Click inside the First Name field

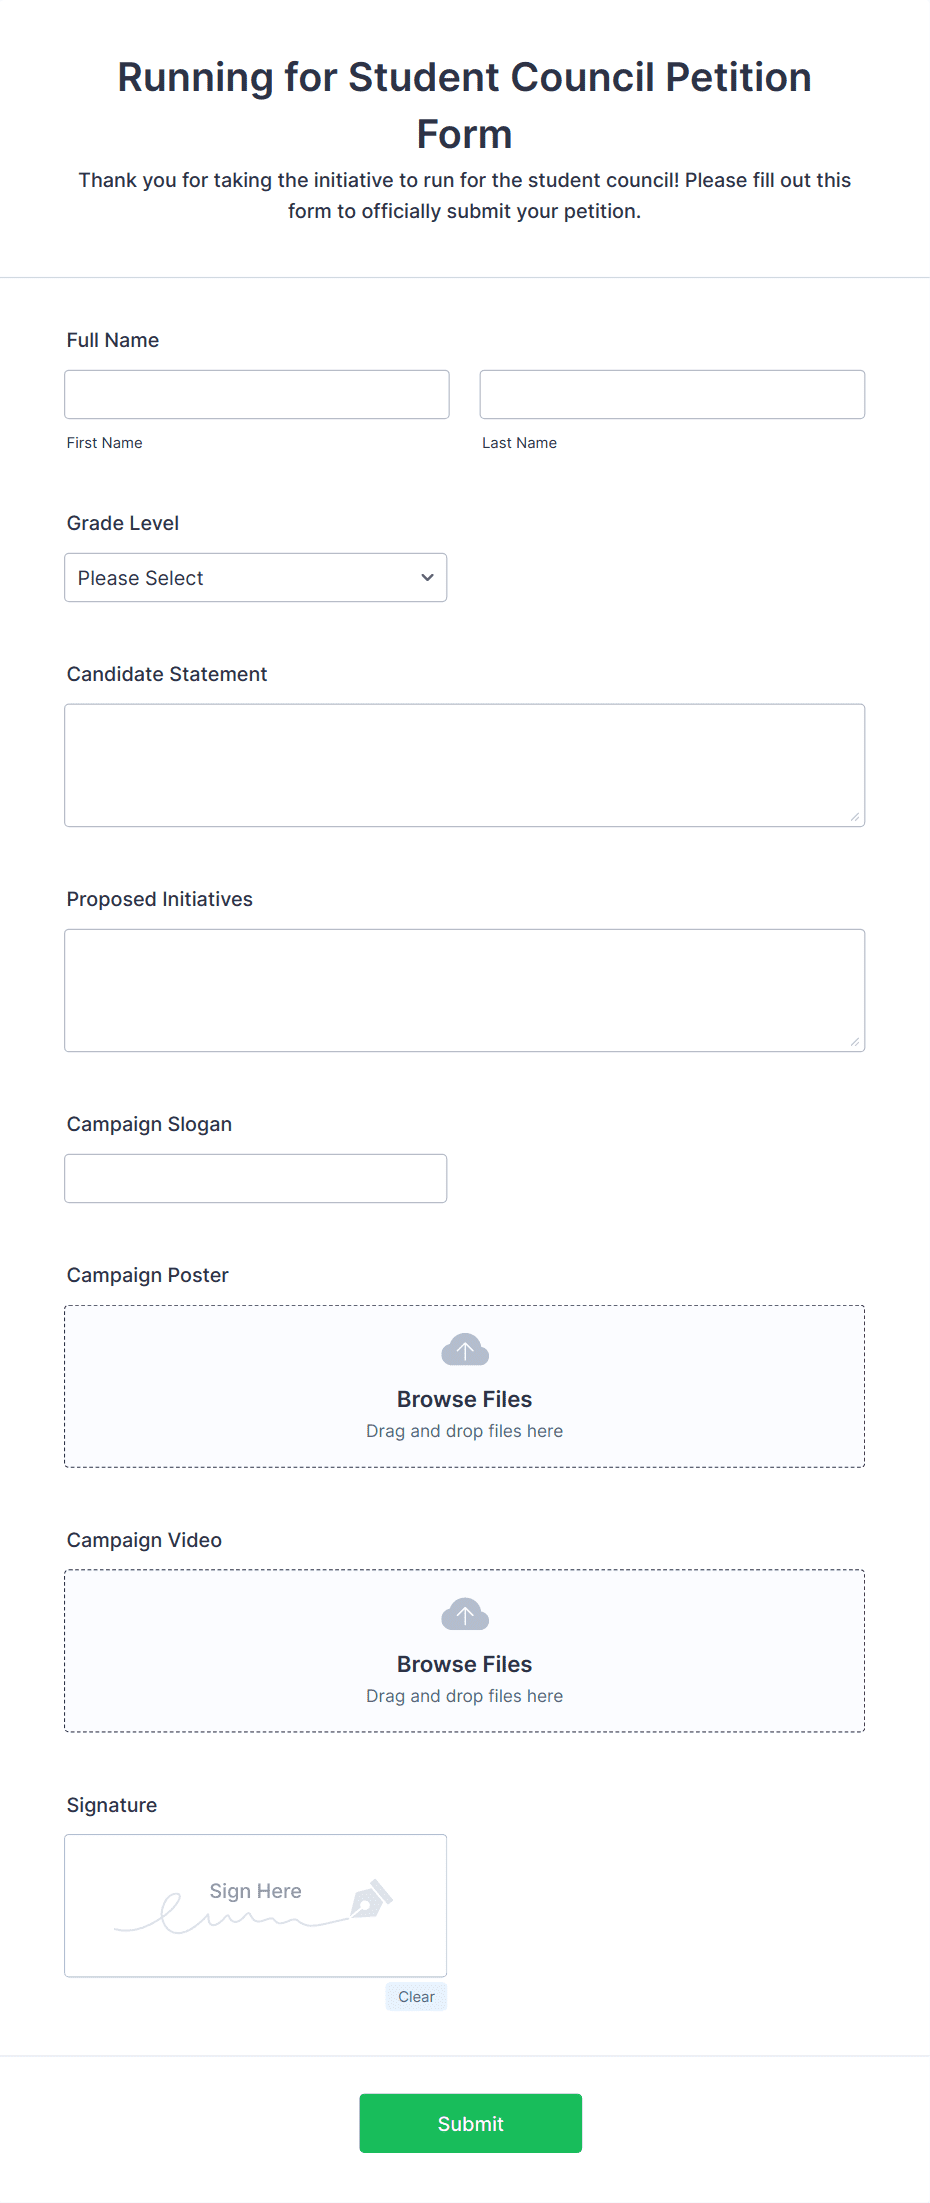tap(256, 393)
